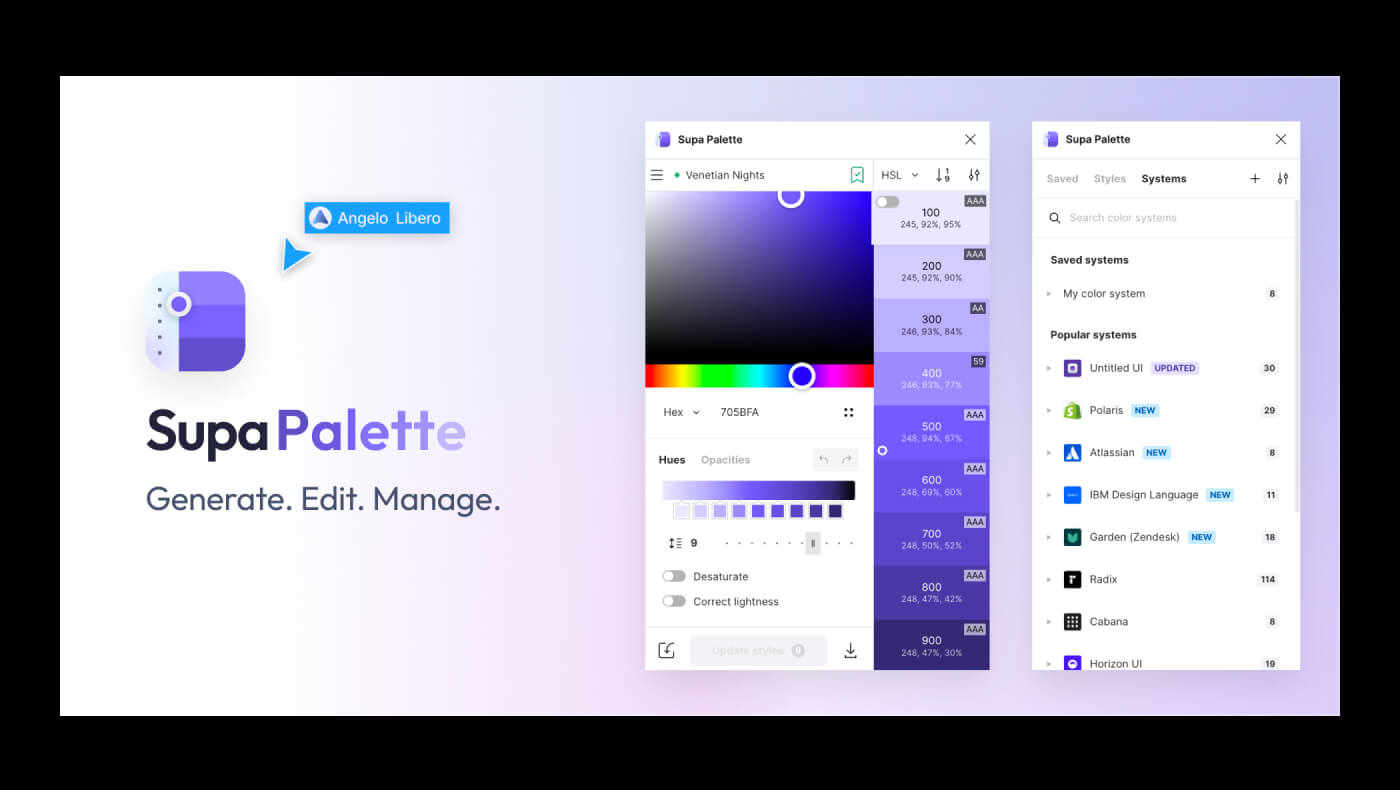
Task: Click the 59 contrast badge on shade 400
Action: (x=979, y=361)
